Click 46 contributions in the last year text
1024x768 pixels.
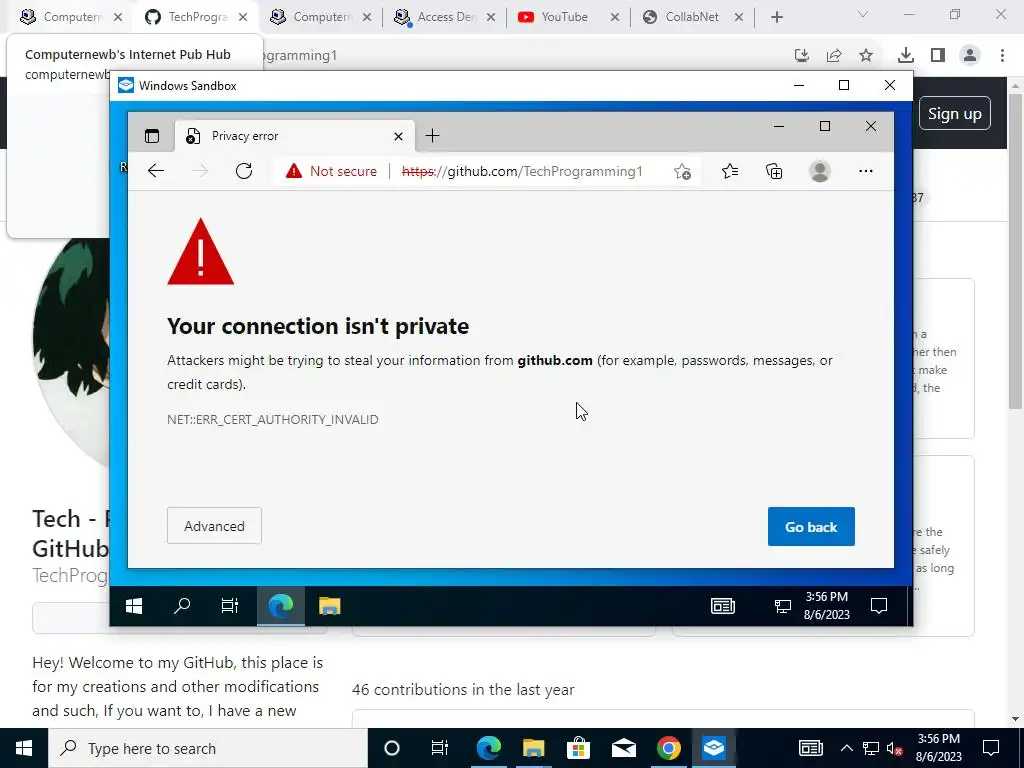[x=463, y=690]
